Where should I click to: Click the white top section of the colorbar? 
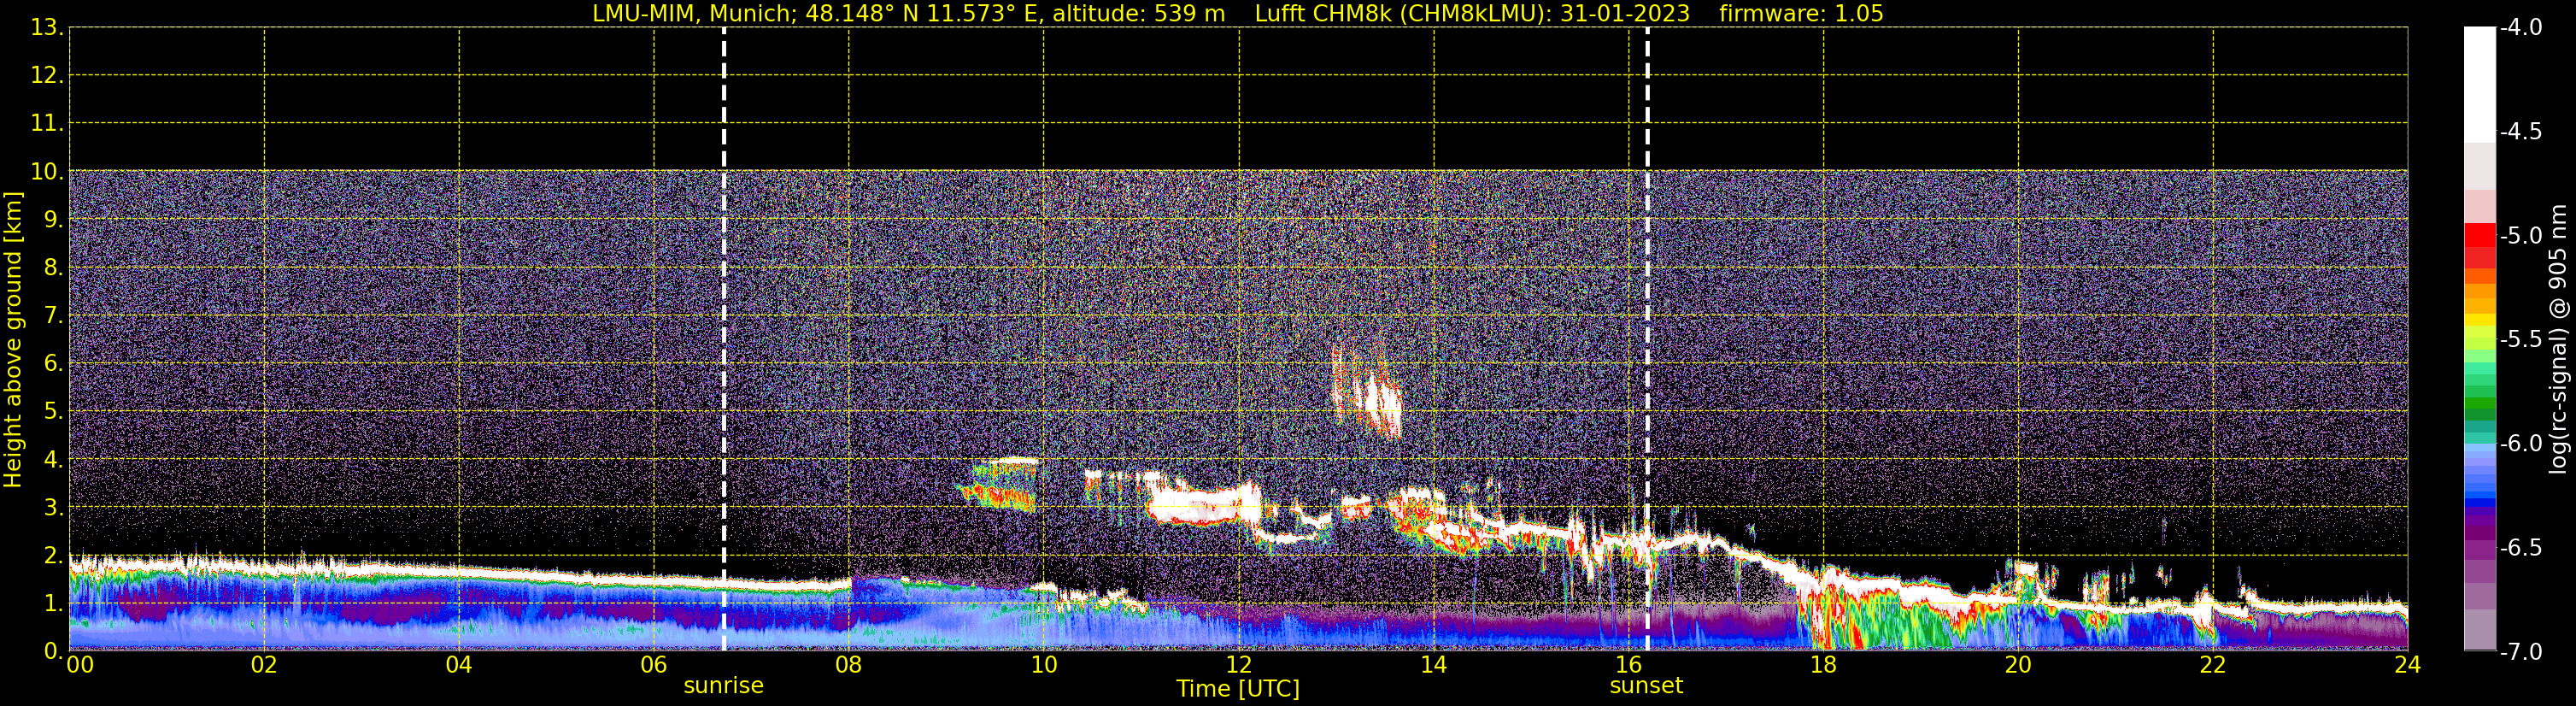[x=2479, y=85]
